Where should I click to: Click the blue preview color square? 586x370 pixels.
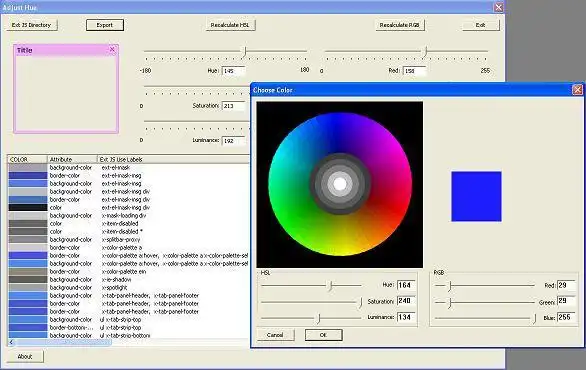[476, 197]
